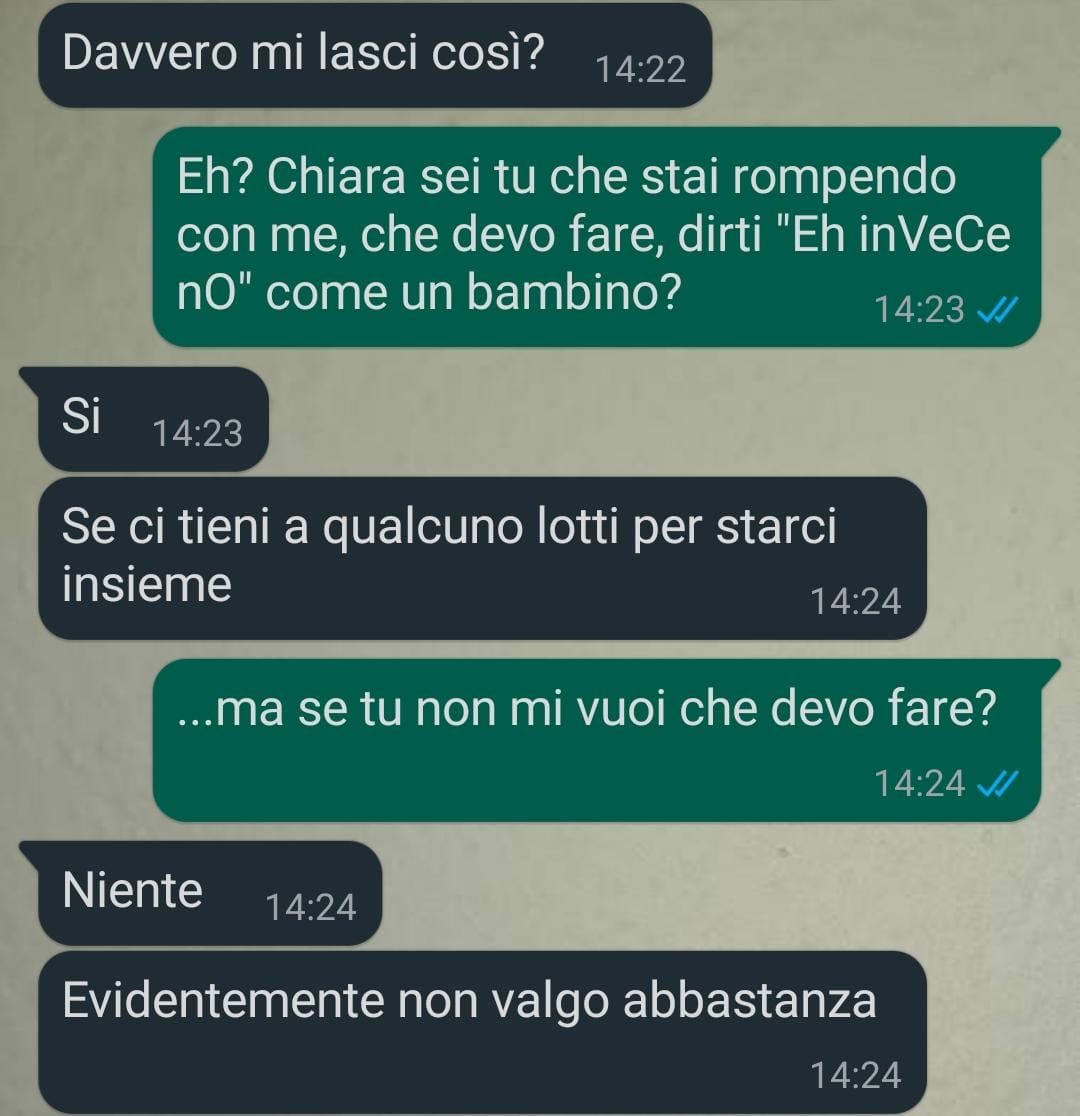This screenshot has height=1116, width=1080.
Task: Select the "Se ci tieni a qualcuno" message
Action: pyautogui.click(x=482, y=558)
